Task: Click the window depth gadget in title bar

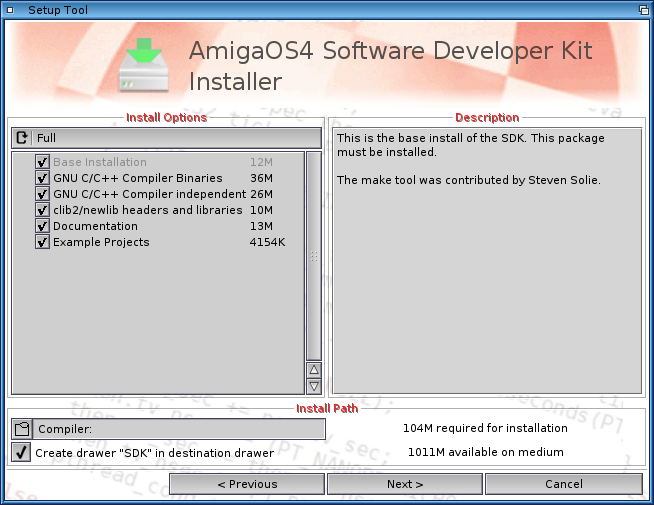Action: [x=644, y=10]
